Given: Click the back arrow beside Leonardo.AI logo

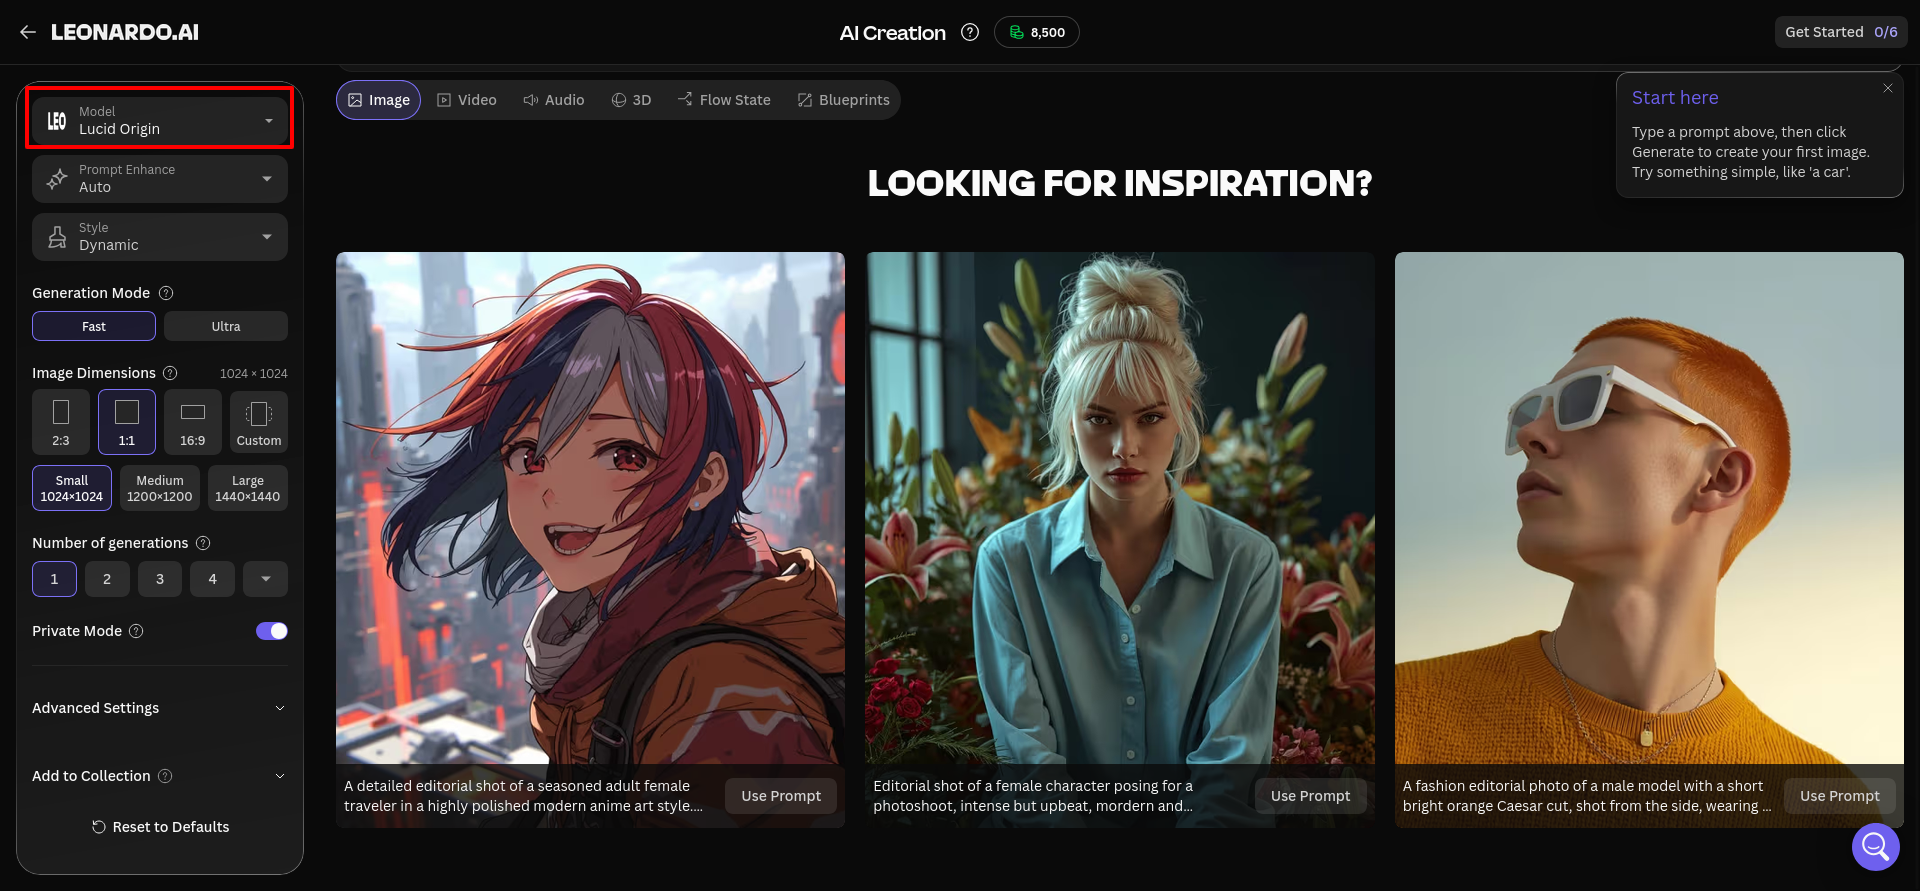Looking at the screenshot, I should (x=28, y=32).
